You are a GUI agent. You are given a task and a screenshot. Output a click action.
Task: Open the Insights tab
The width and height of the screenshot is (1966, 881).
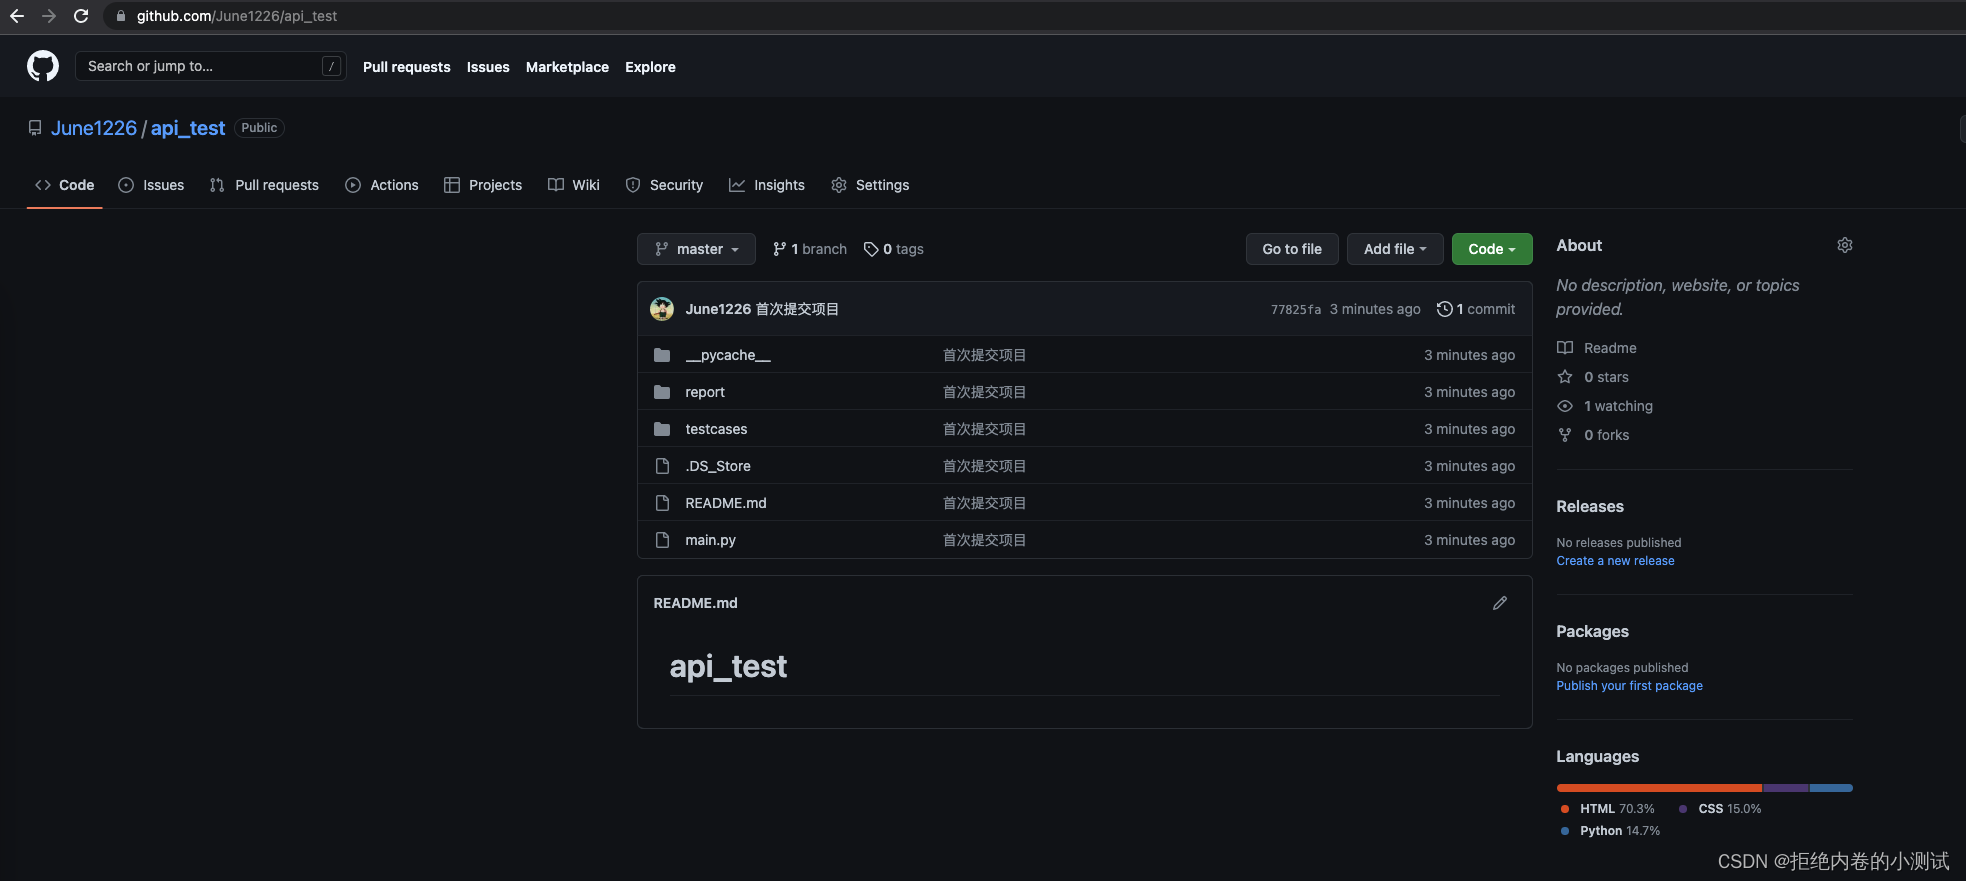tap(767, 185)
